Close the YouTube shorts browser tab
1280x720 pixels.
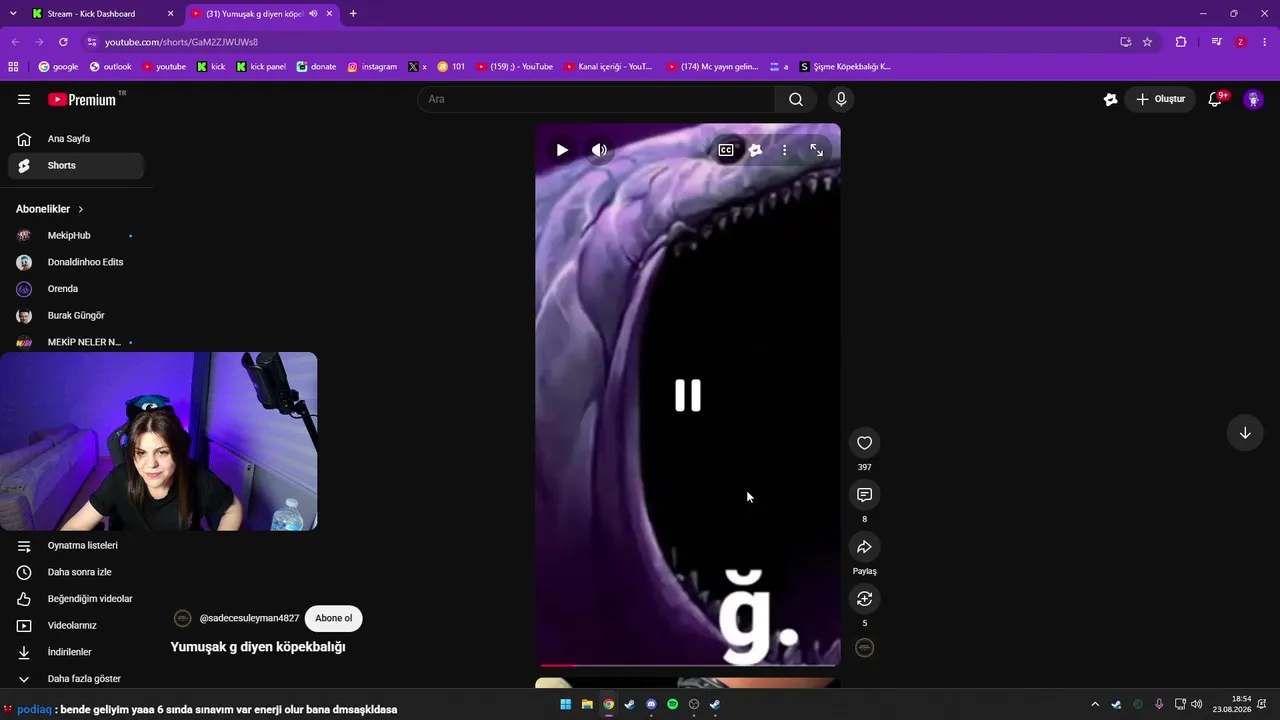[329, 14]
